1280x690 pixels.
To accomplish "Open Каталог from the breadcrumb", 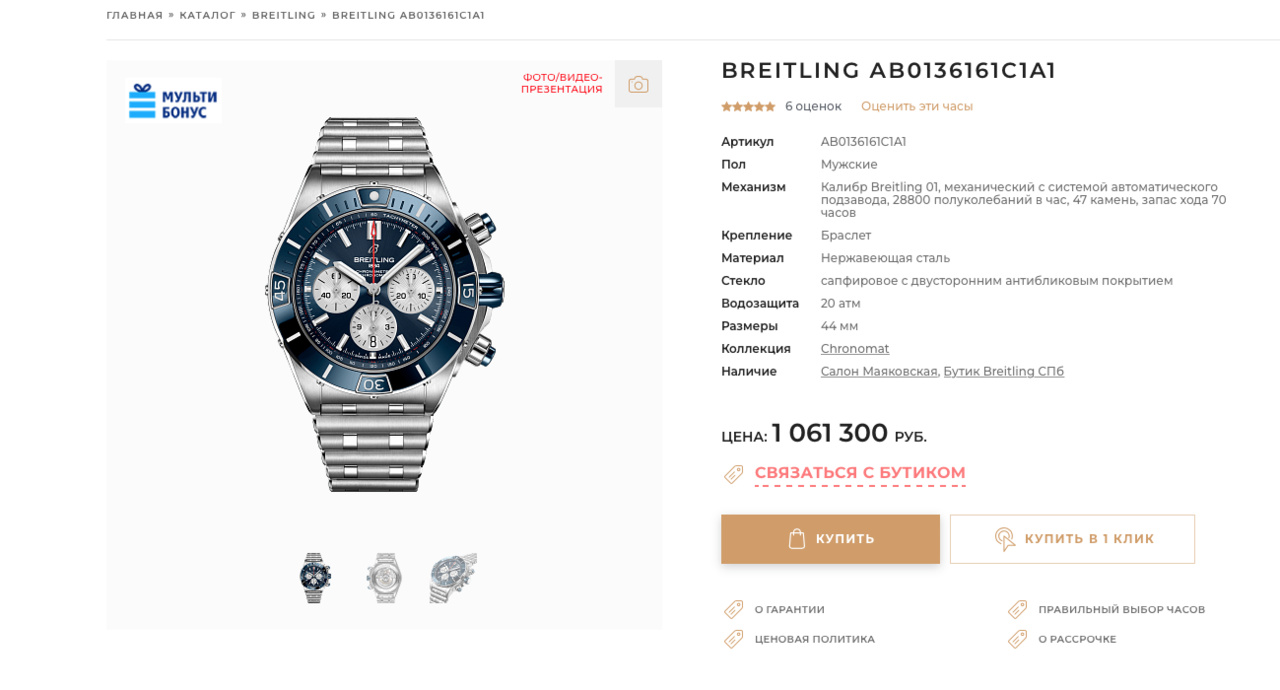I will point(207,15).
